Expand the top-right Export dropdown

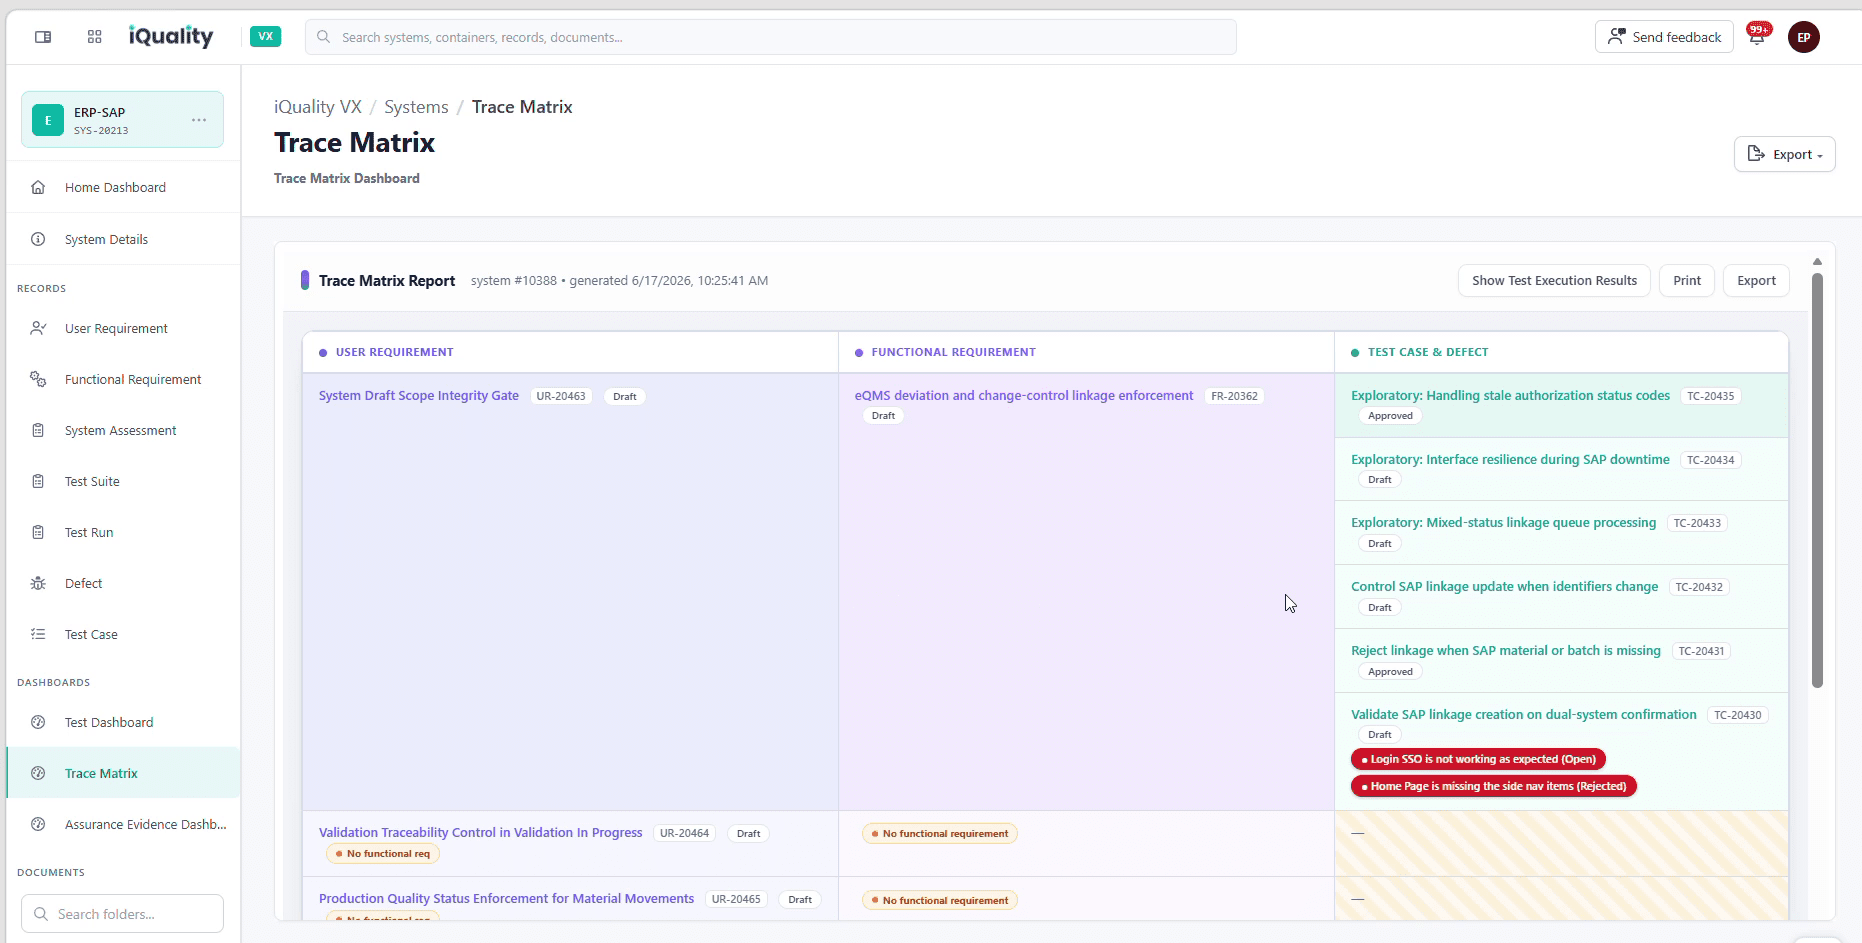(1785, 154)
